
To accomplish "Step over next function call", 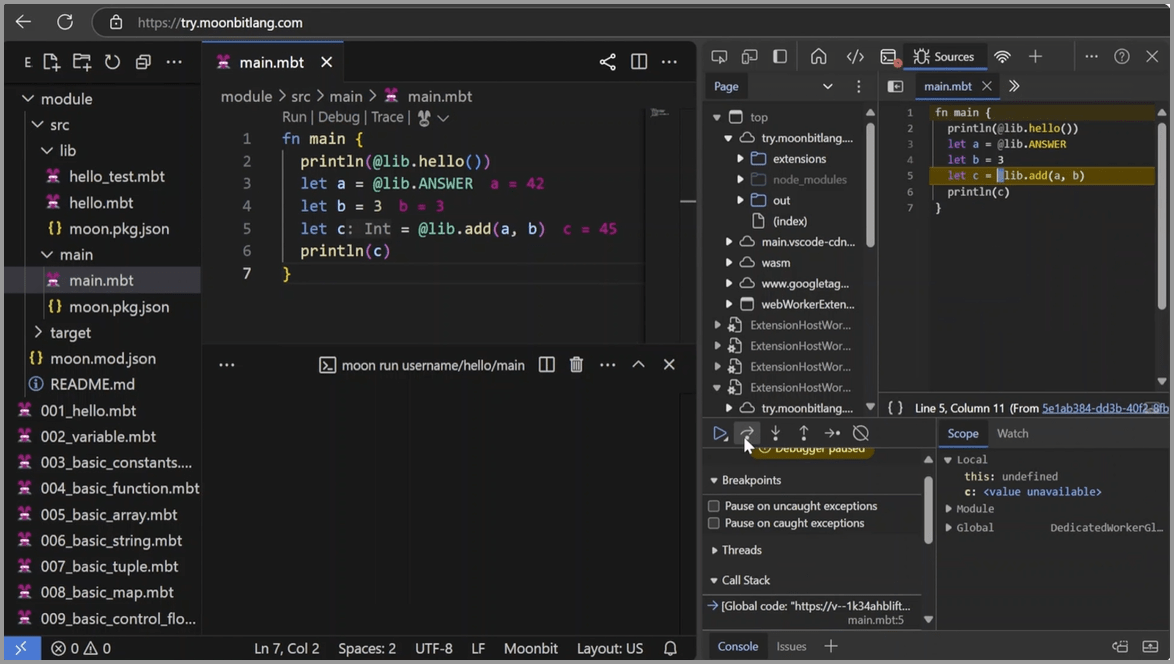I will coord(747,433).
